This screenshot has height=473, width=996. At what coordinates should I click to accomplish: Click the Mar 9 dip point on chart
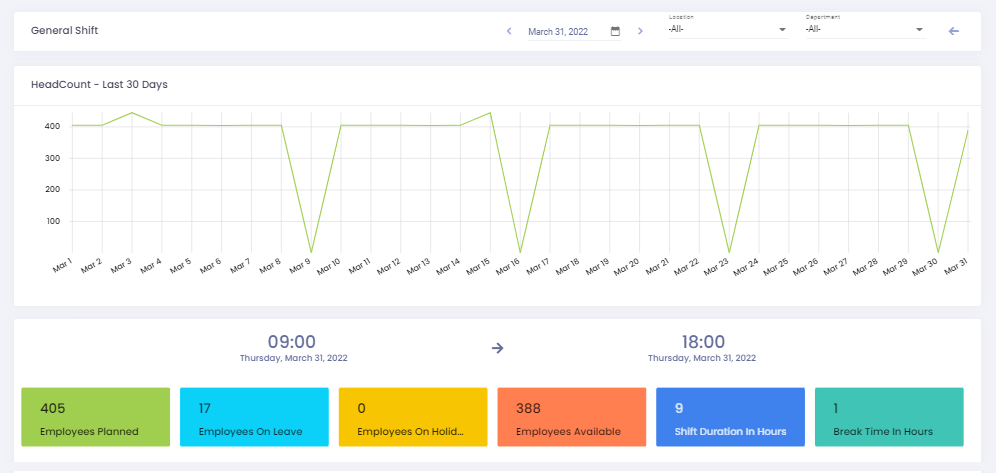[x=311, y=253]
